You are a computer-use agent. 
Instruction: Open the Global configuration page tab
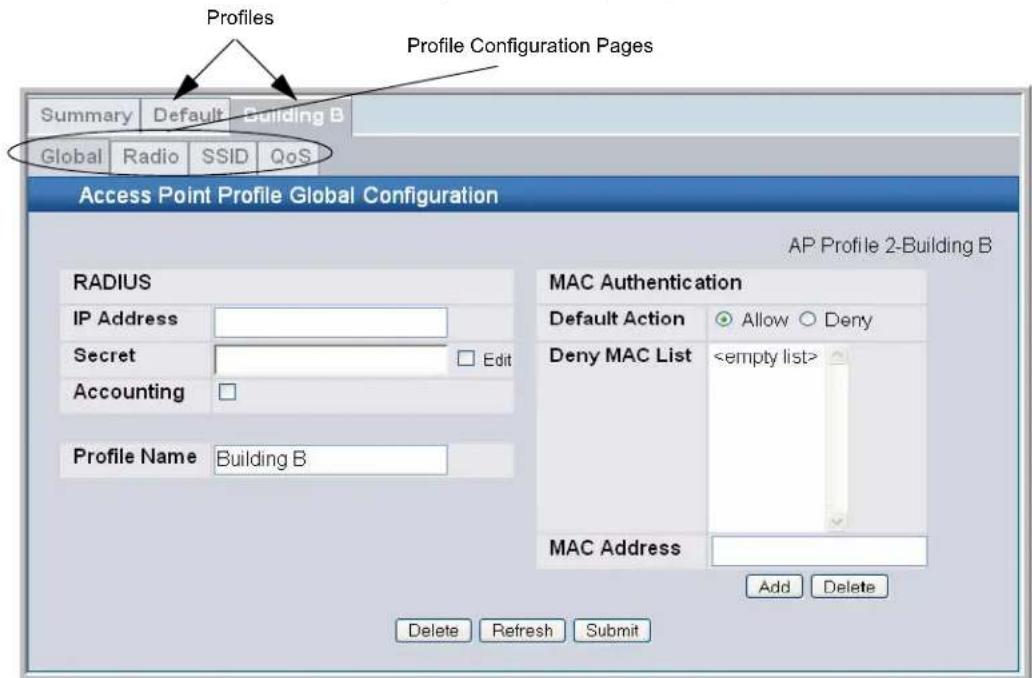70,157
